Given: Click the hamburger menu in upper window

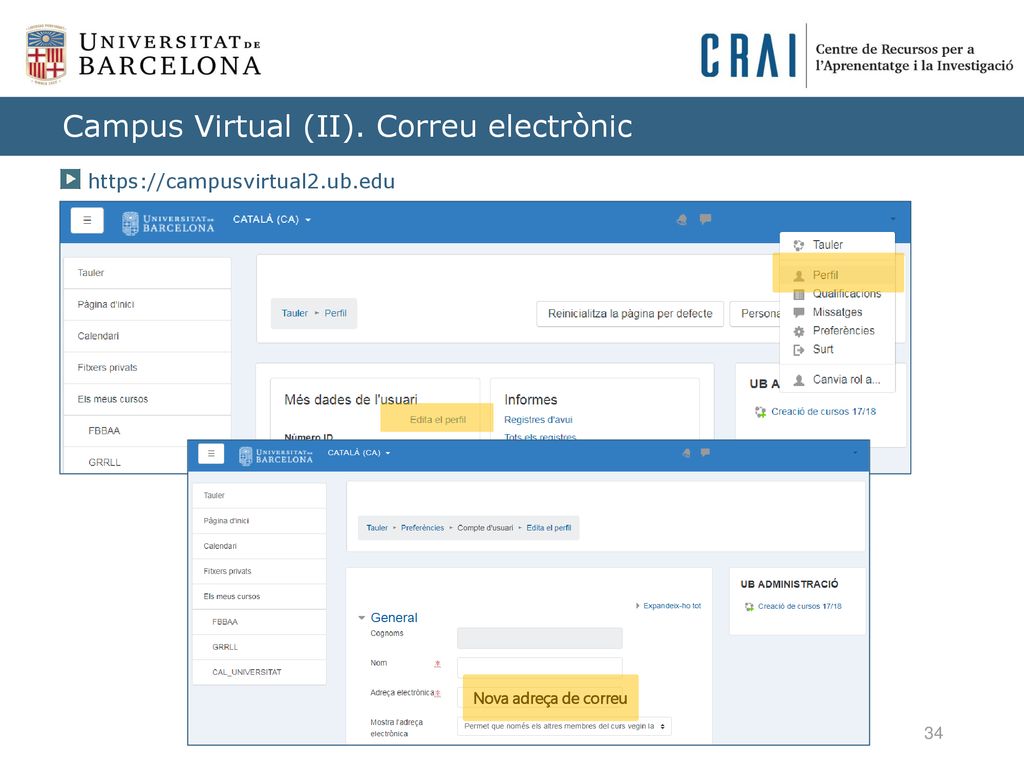Looking at the screenshot, I should click(87, 220).
